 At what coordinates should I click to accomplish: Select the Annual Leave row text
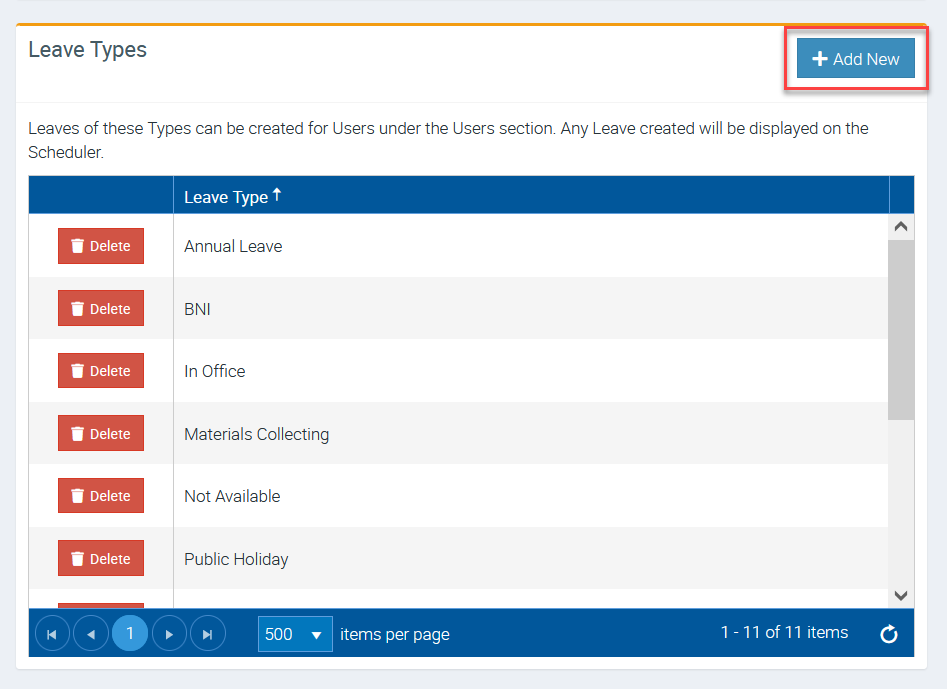tap(233, 246)
